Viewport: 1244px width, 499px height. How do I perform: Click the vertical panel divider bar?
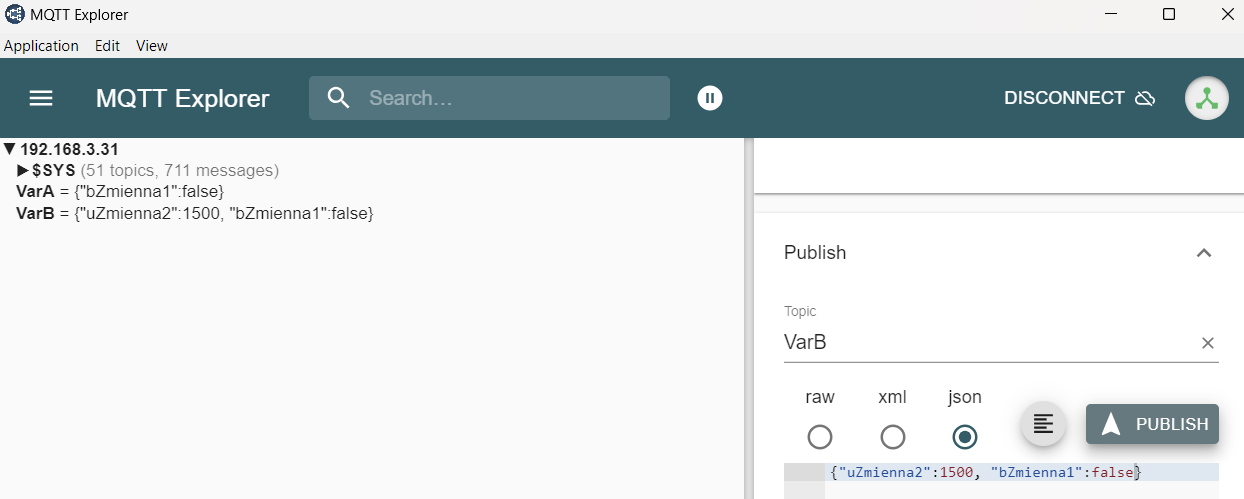pyautogui.click(x=748, y=318)
